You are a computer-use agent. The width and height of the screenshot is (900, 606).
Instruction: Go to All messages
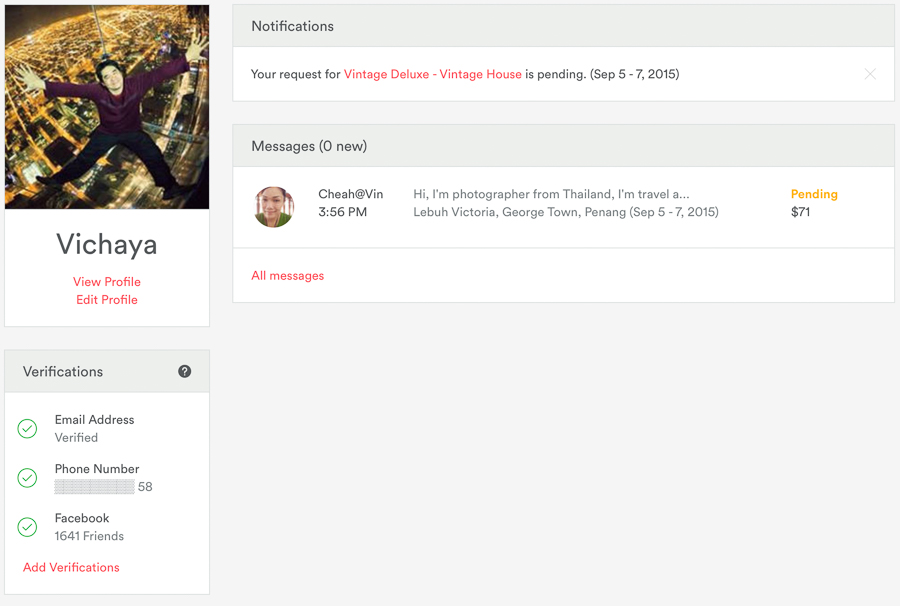288,275
